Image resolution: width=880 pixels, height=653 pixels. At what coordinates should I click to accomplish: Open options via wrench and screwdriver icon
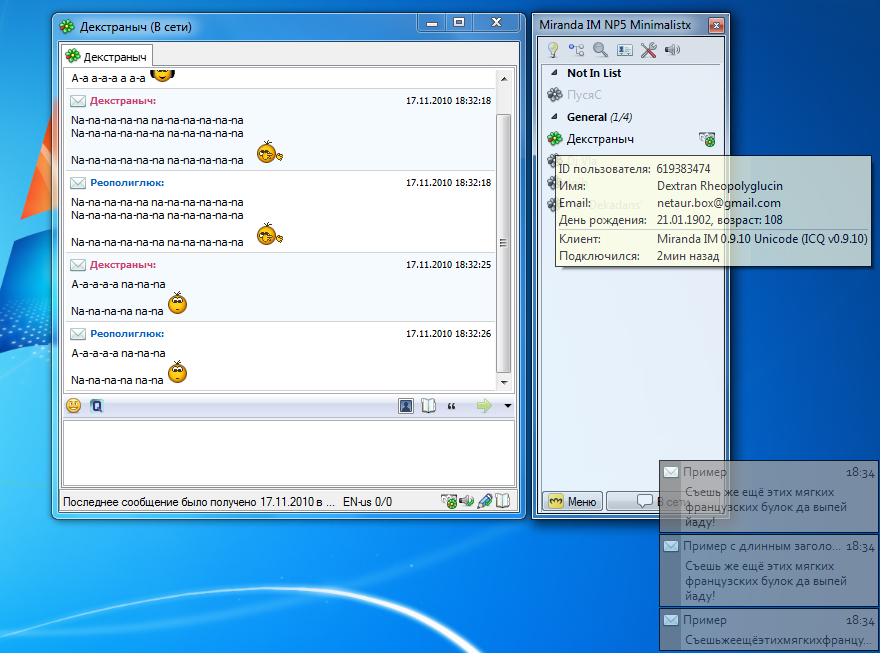point(648,50)
